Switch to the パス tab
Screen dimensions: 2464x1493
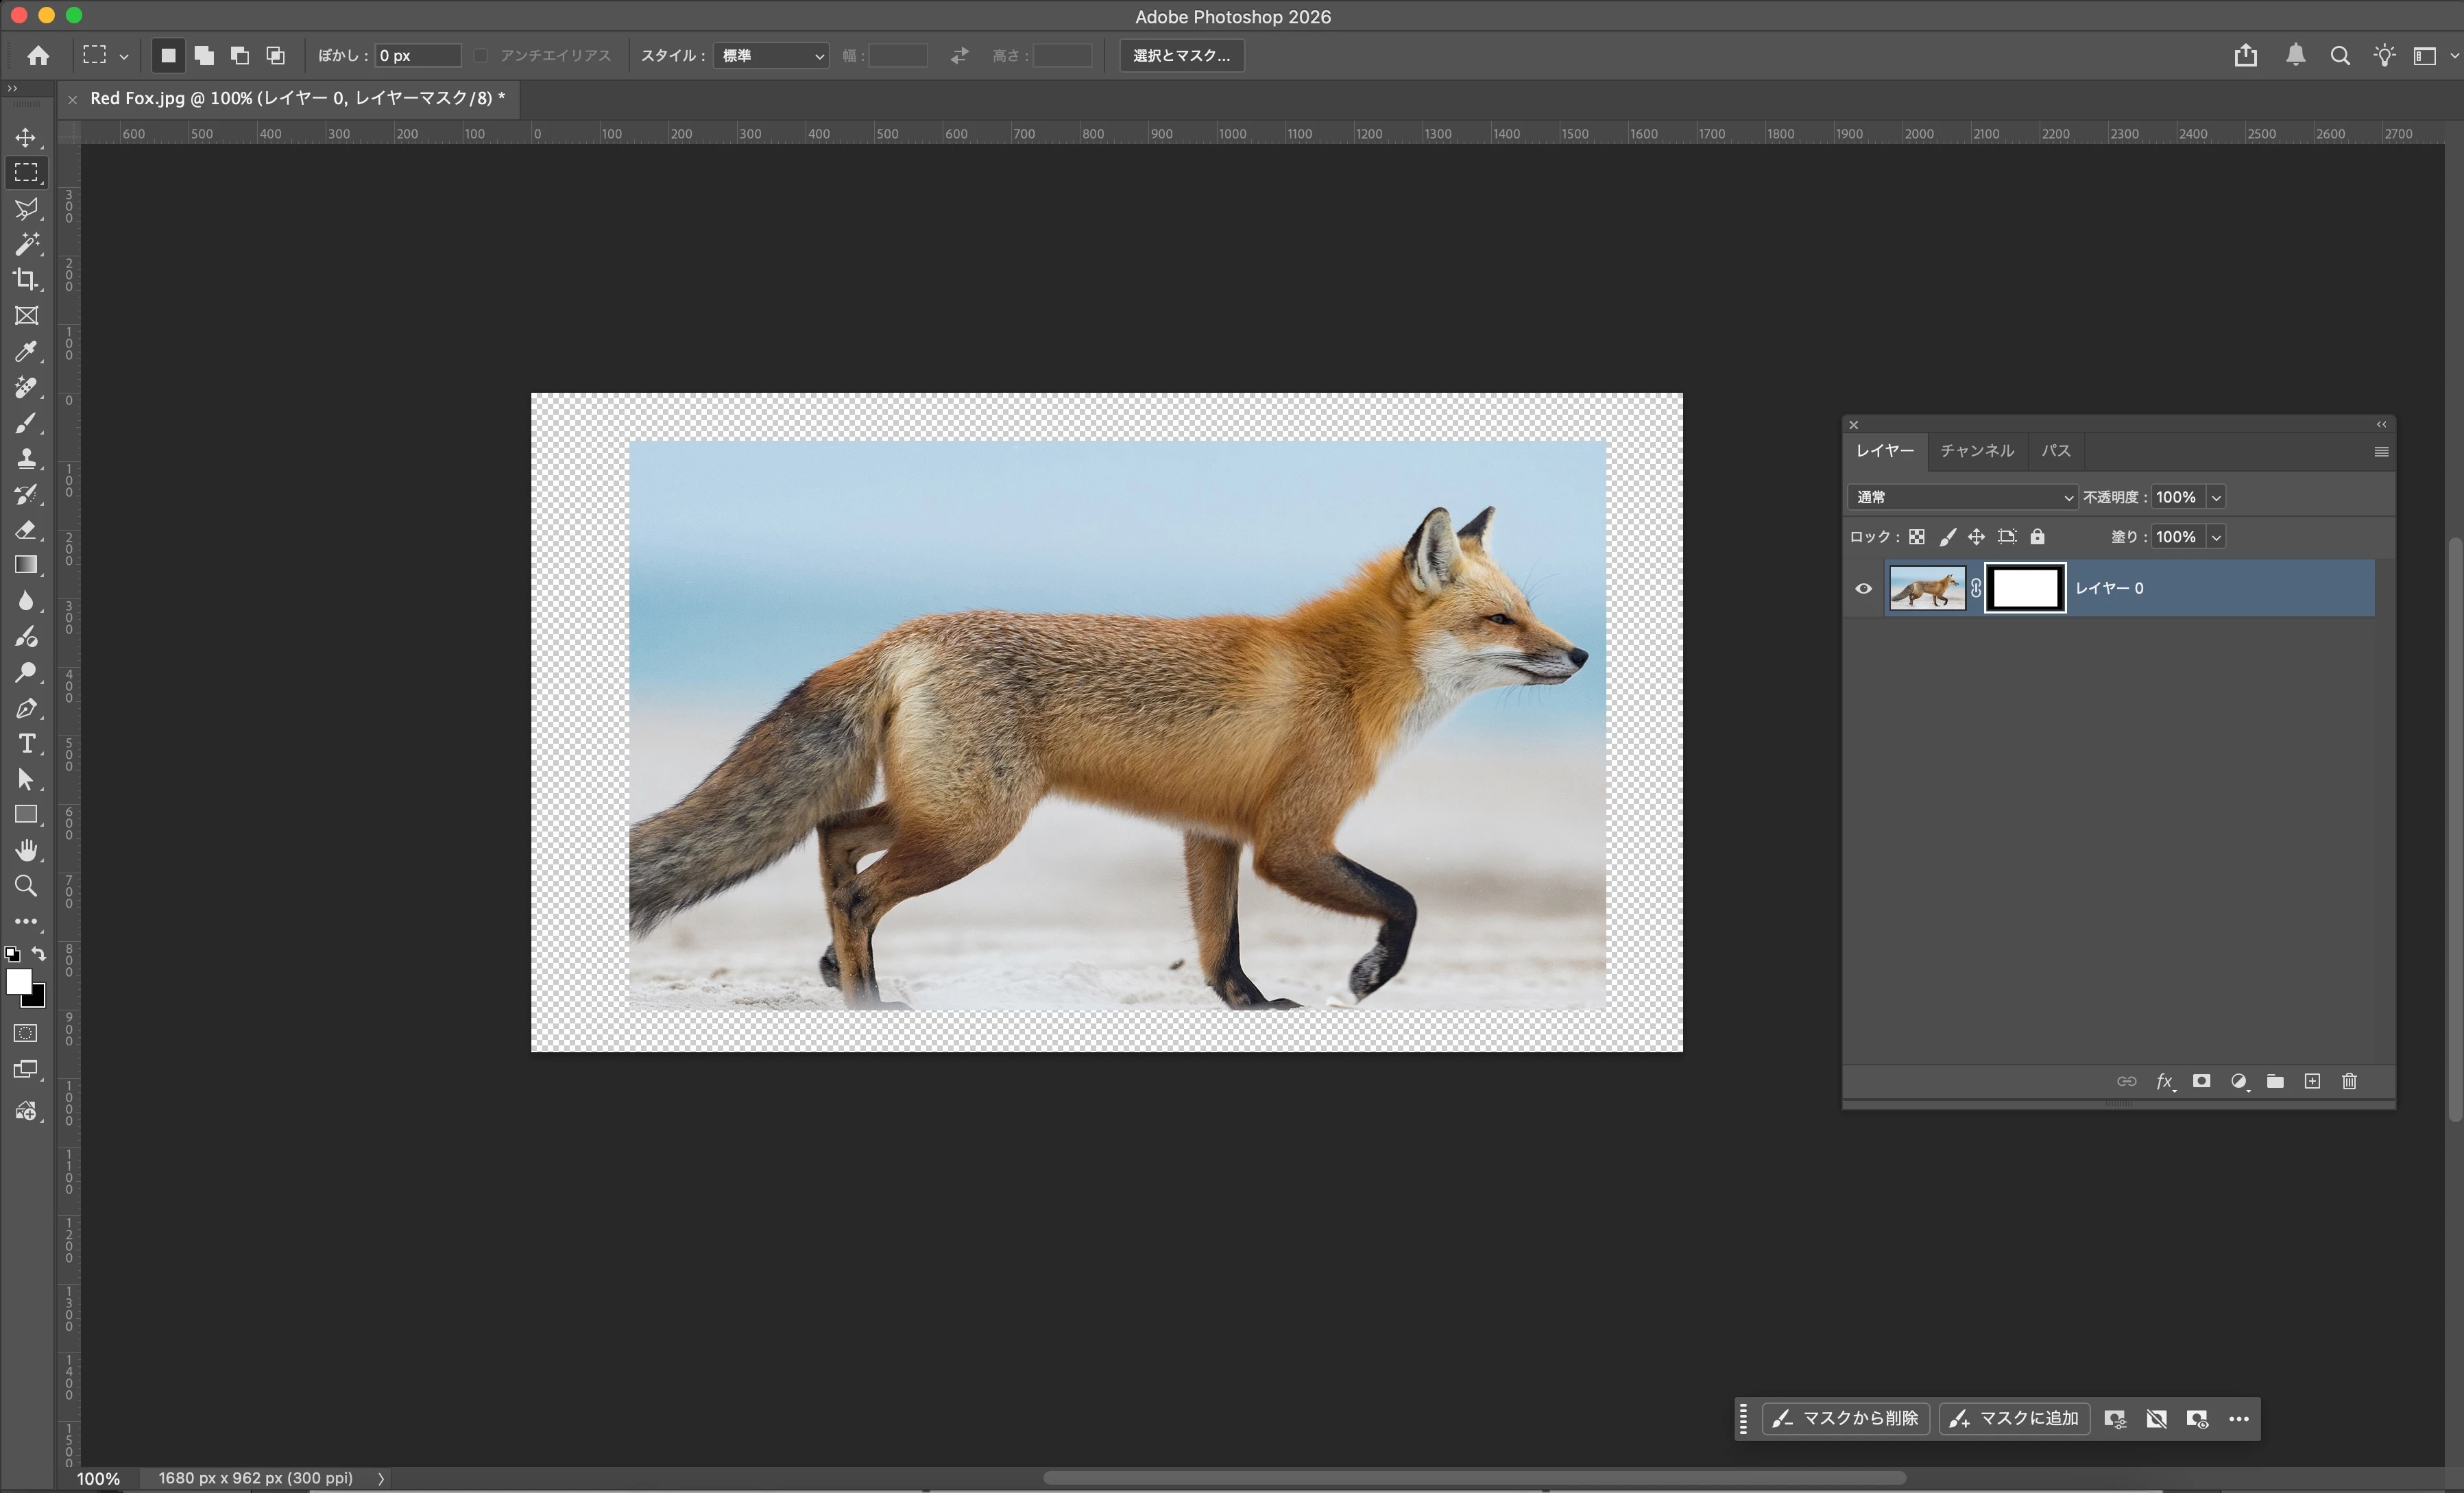(x=2055, y=451)
